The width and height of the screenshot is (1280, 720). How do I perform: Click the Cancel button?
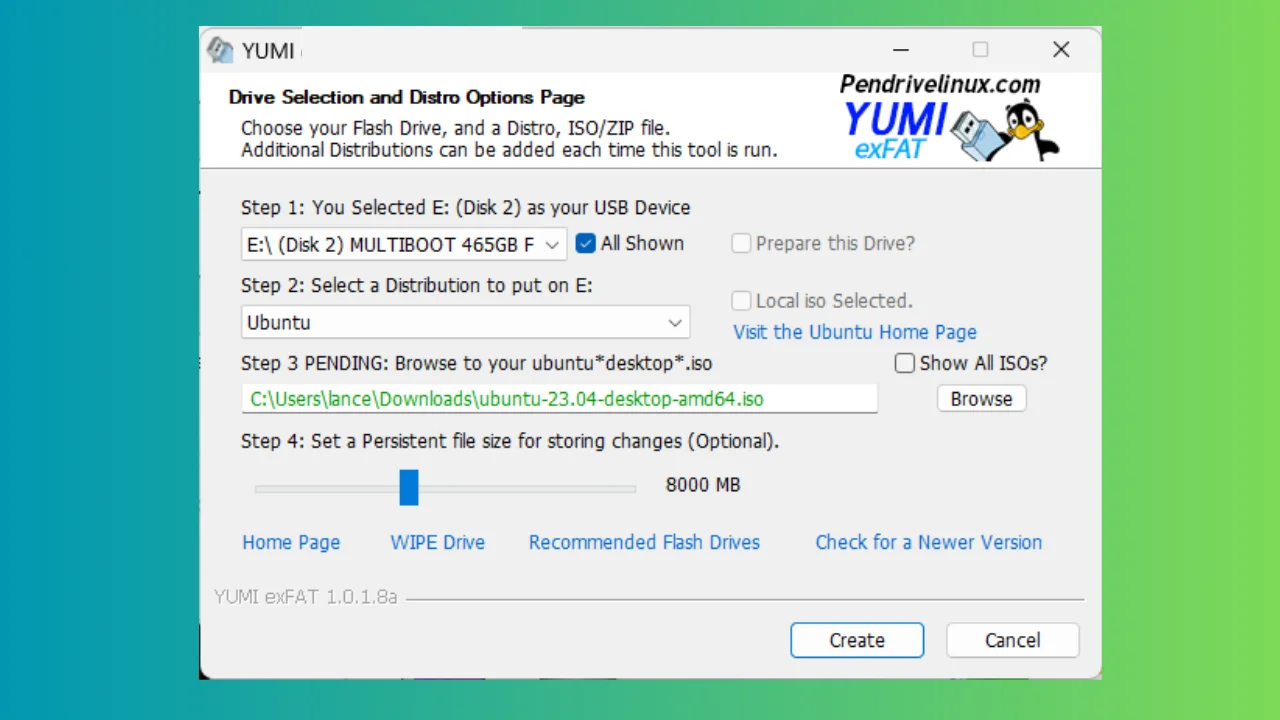pos(1013,640)
